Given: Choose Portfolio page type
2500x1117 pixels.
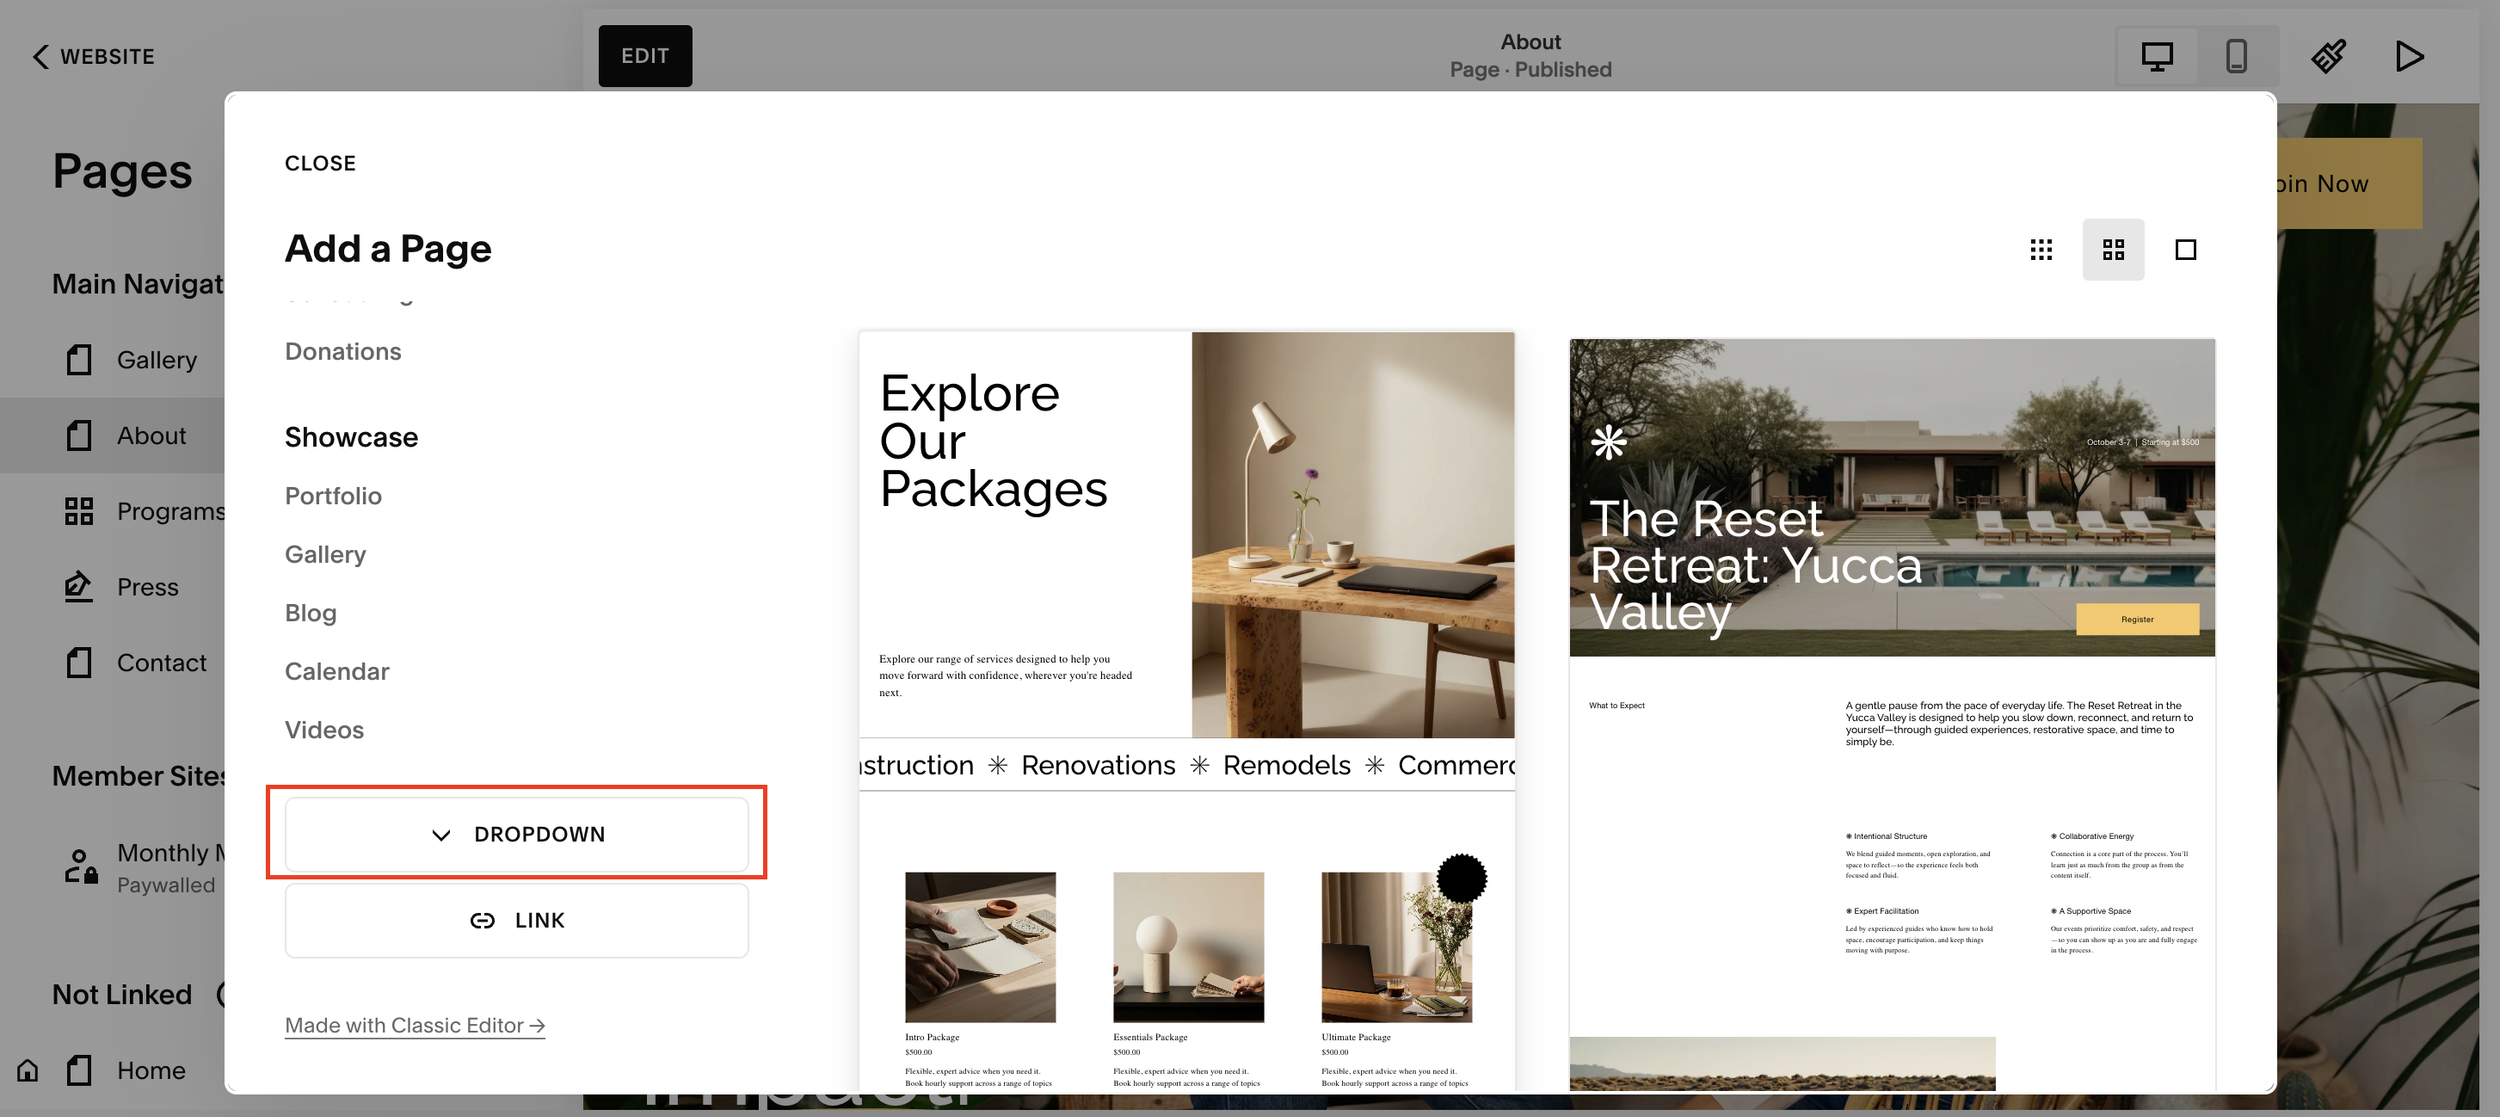Looking at the screenshot, I should pos(333,497).
